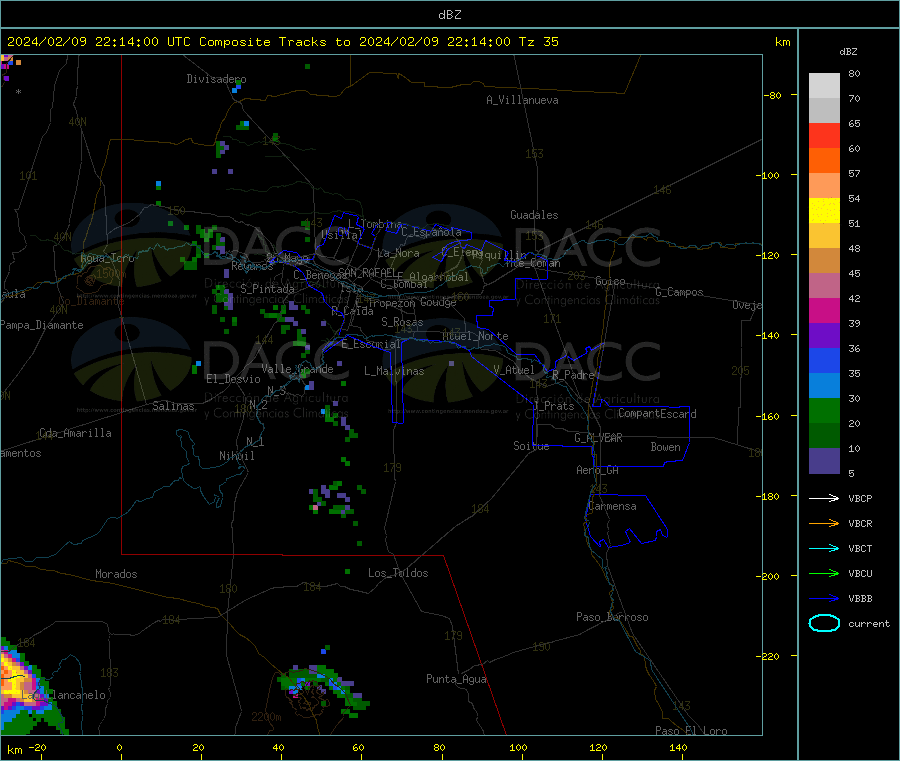
Task: Click the V_Atuel place label
Action: 514,370
